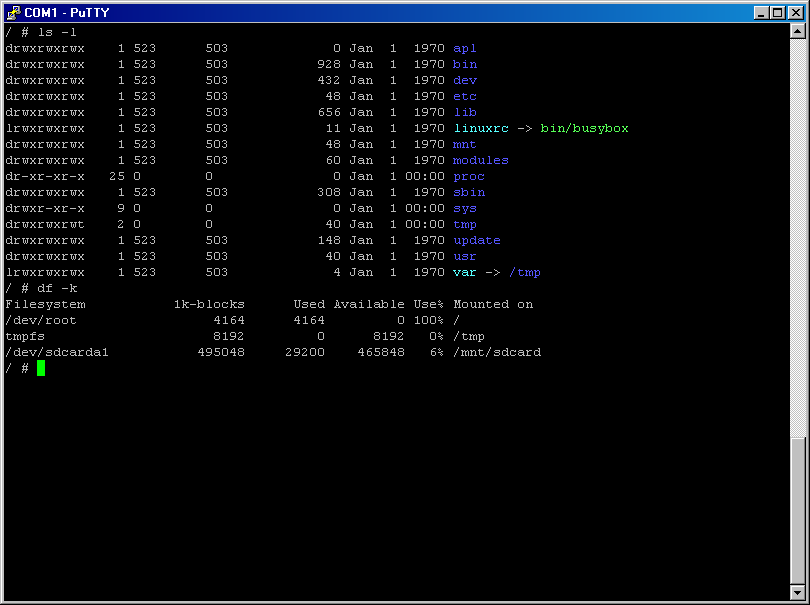Click the "dev" directory name
This screenshot has width=810, height=605.
click(465, 80)
